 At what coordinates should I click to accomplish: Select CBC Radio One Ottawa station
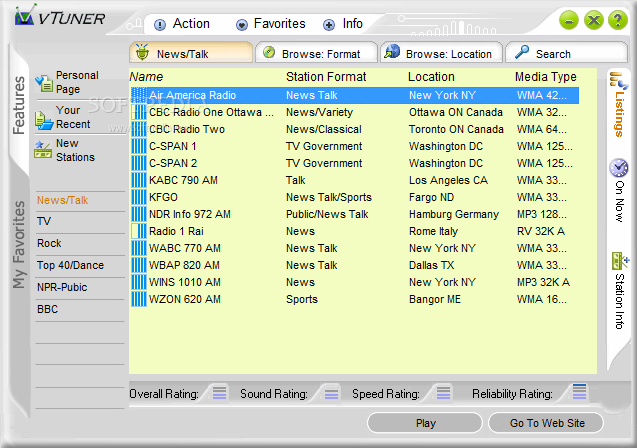click(355, 112)
